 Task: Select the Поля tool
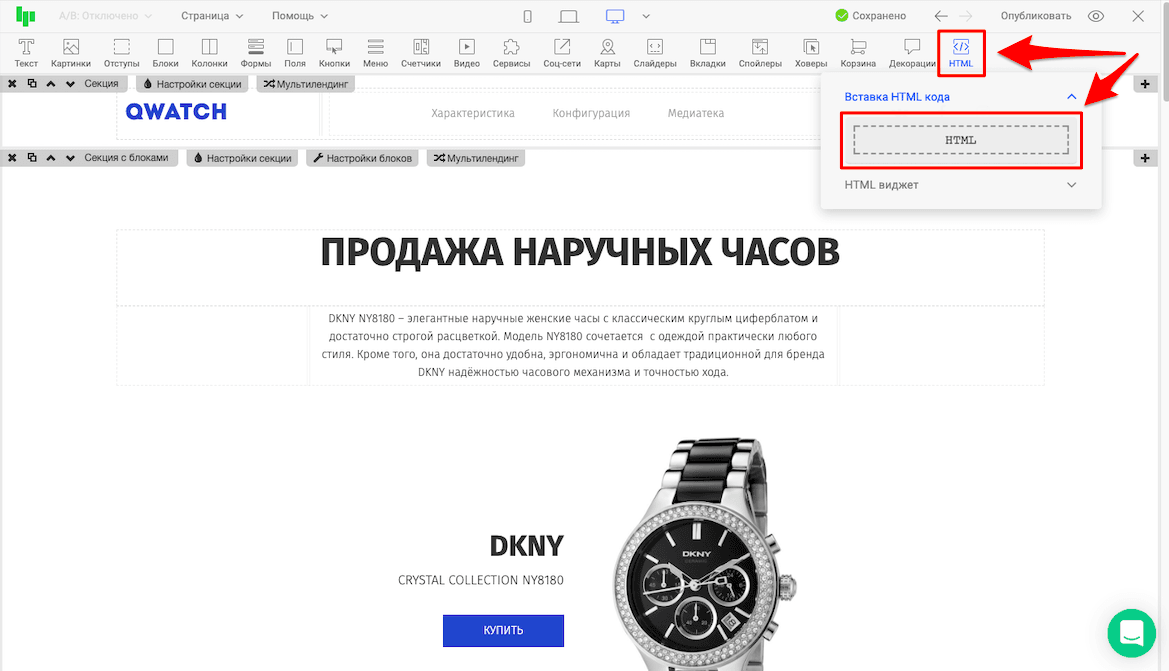(x=295, y=53)
